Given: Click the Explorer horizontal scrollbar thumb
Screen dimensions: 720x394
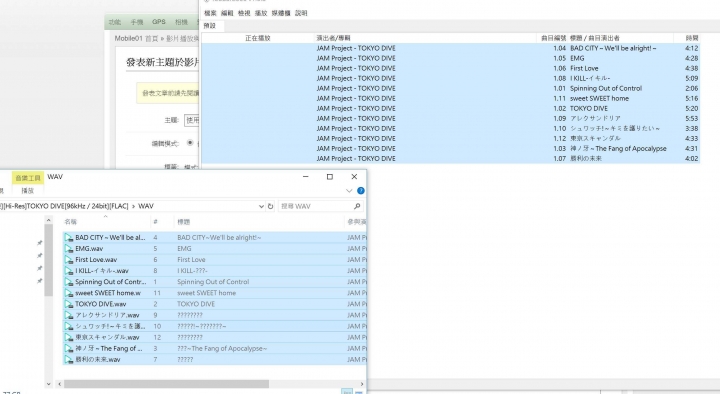Looking at the screenshot, I should [166, 383].
